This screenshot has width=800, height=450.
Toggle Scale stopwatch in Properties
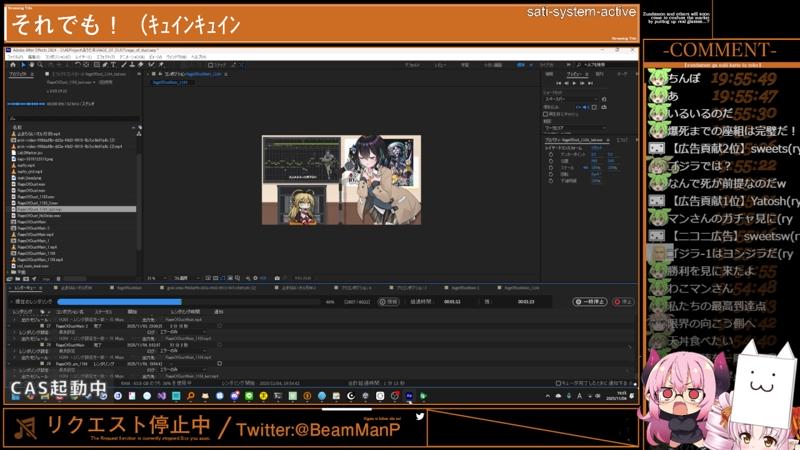(551, 168)
